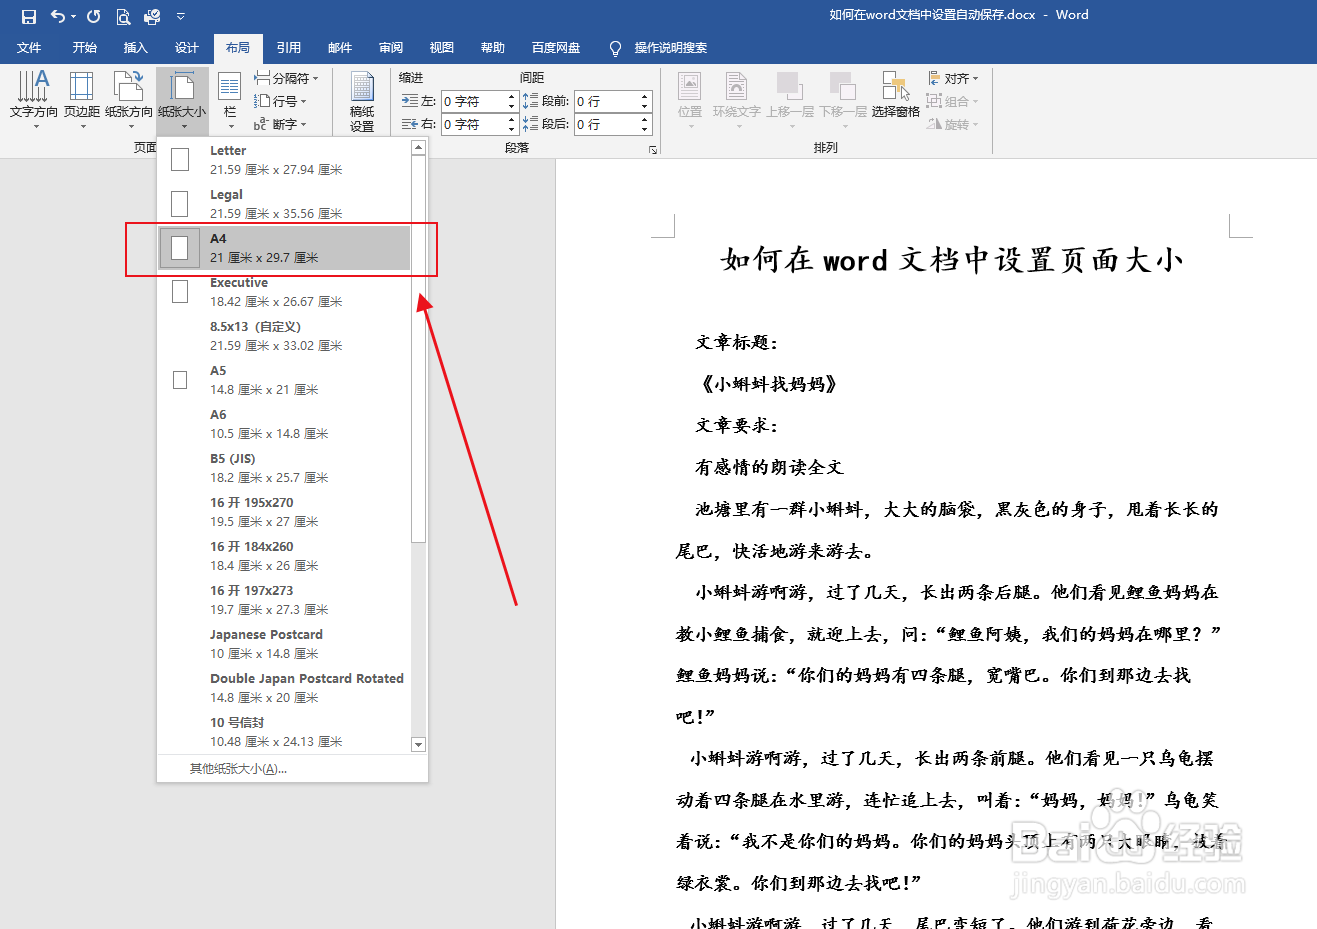The image size is (1317, 929).
Task: Redo the last action
Action: tap(92, 15)
